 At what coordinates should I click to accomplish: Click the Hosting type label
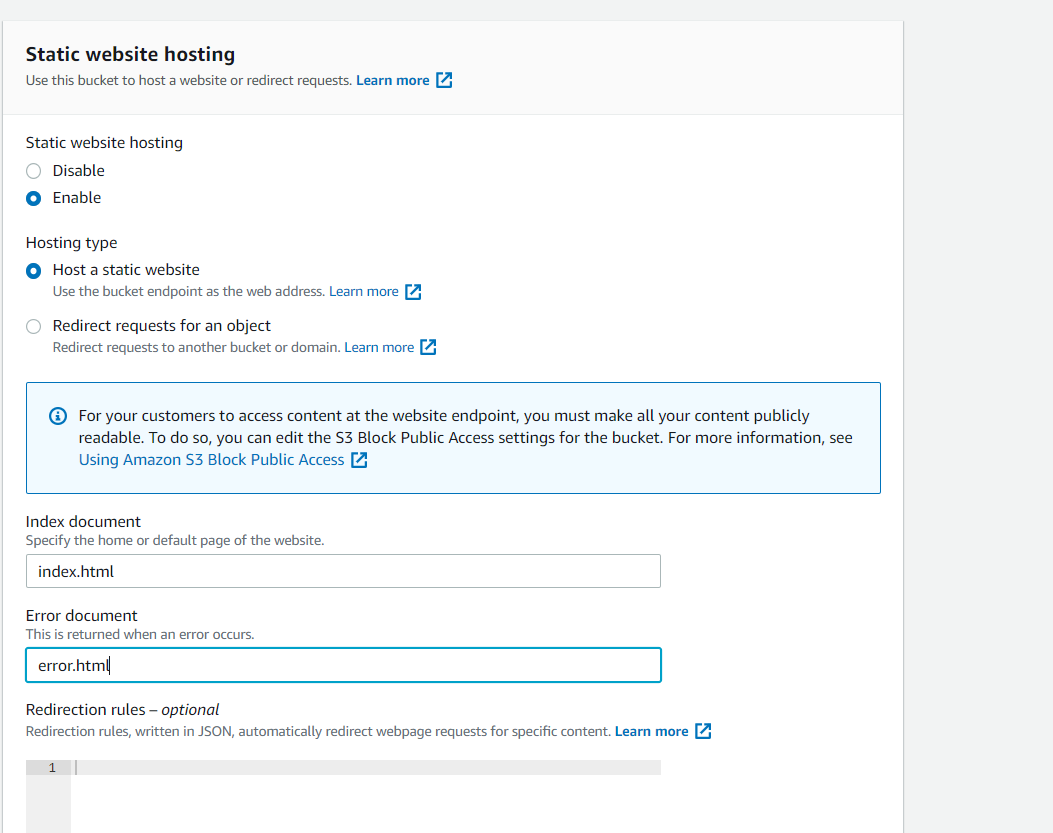[x=71, y=243]
